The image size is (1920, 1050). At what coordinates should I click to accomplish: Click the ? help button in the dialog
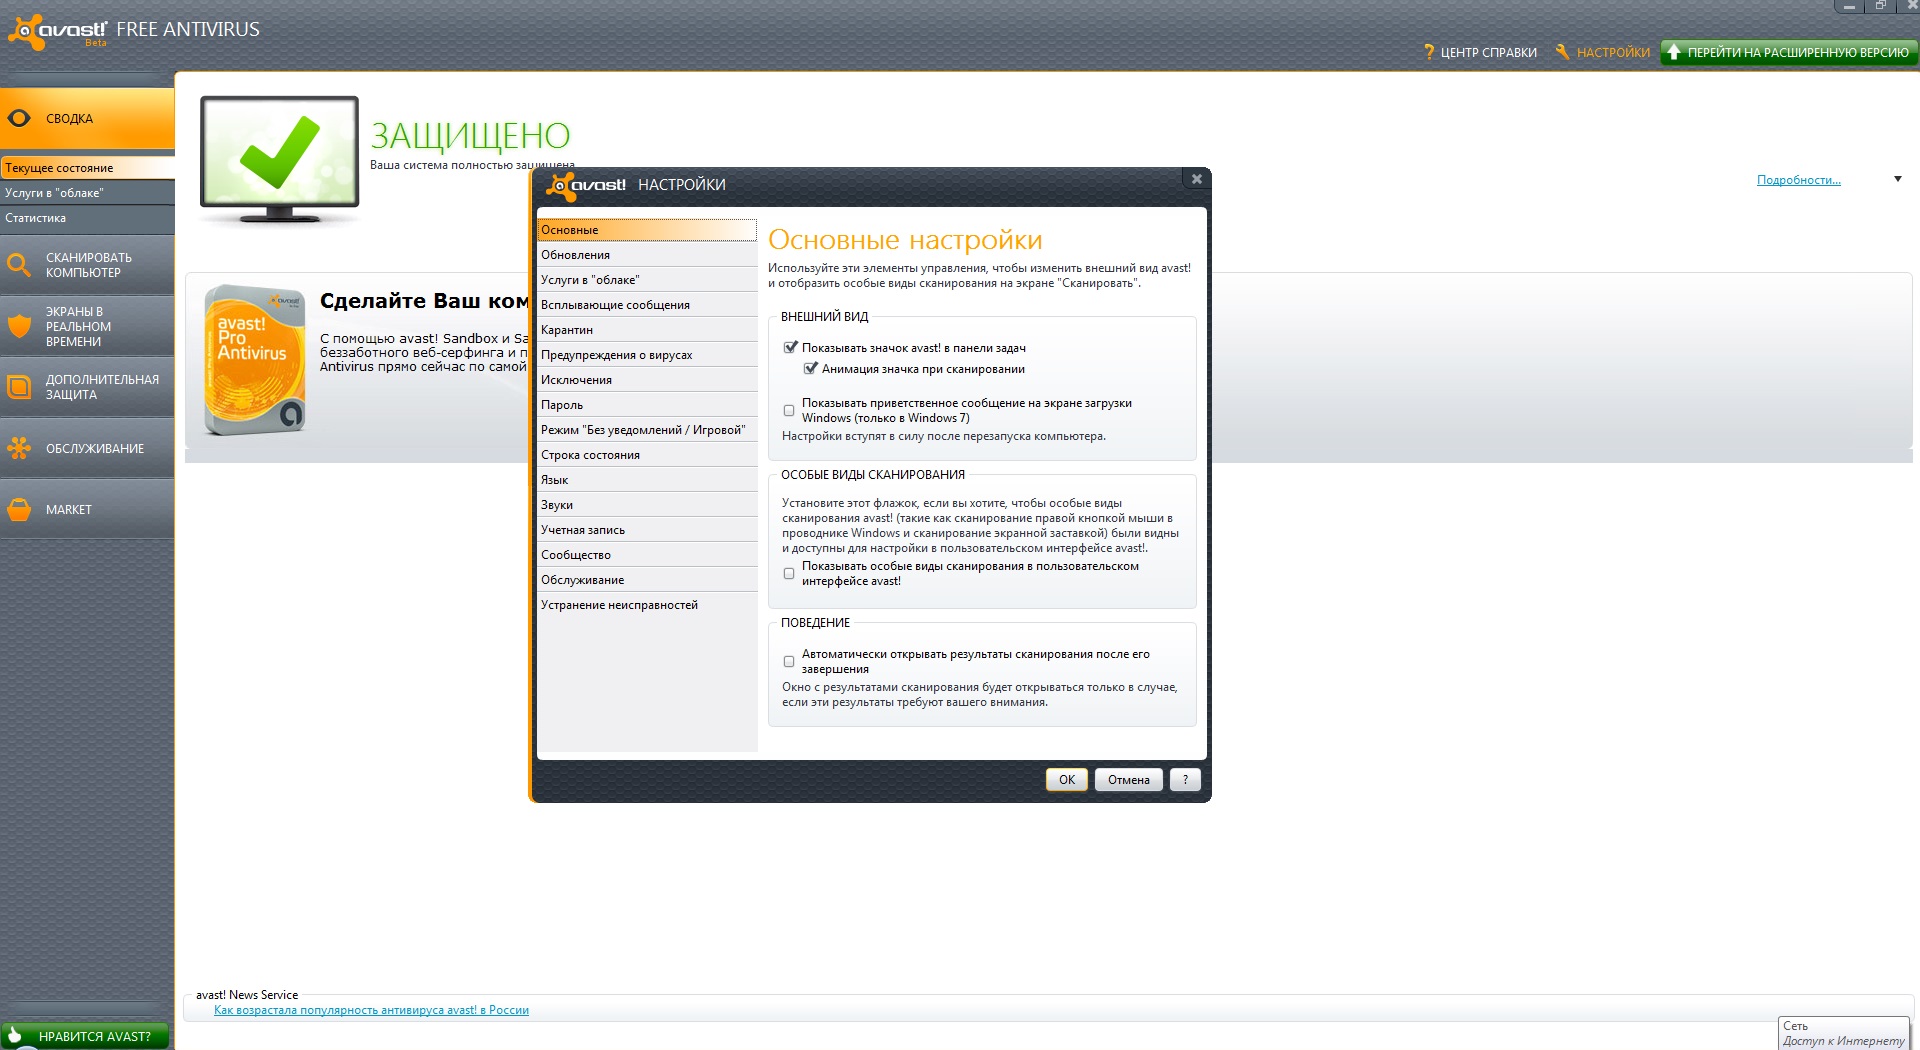tap(1185, 780)
